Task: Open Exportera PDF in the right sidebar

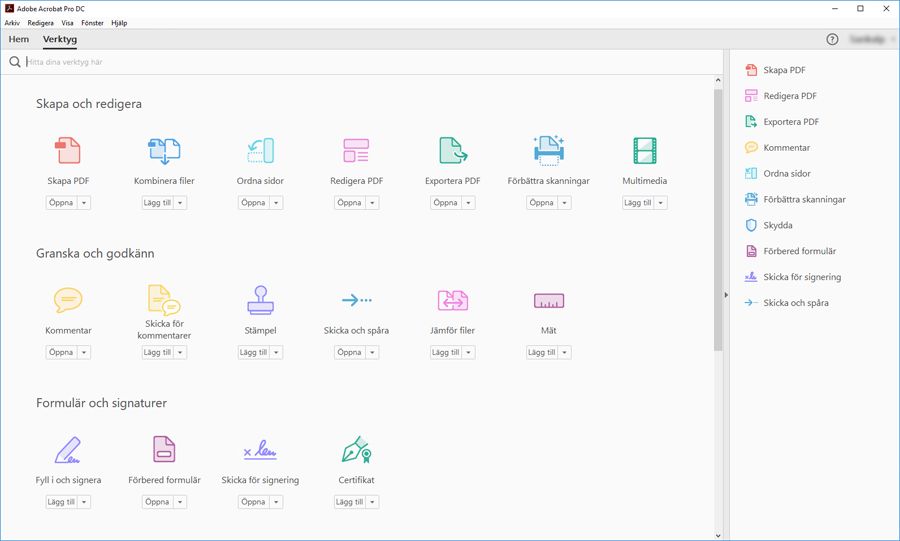Action: pos(782,122)
